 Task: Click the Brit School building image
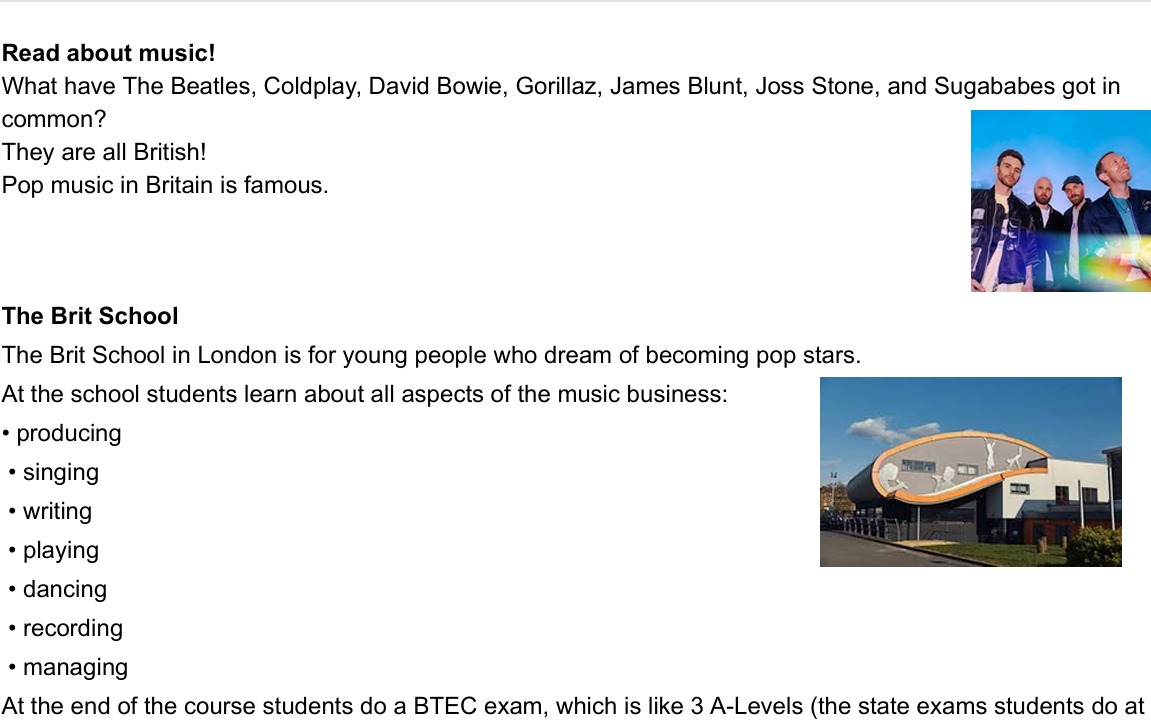click(970, 472)
